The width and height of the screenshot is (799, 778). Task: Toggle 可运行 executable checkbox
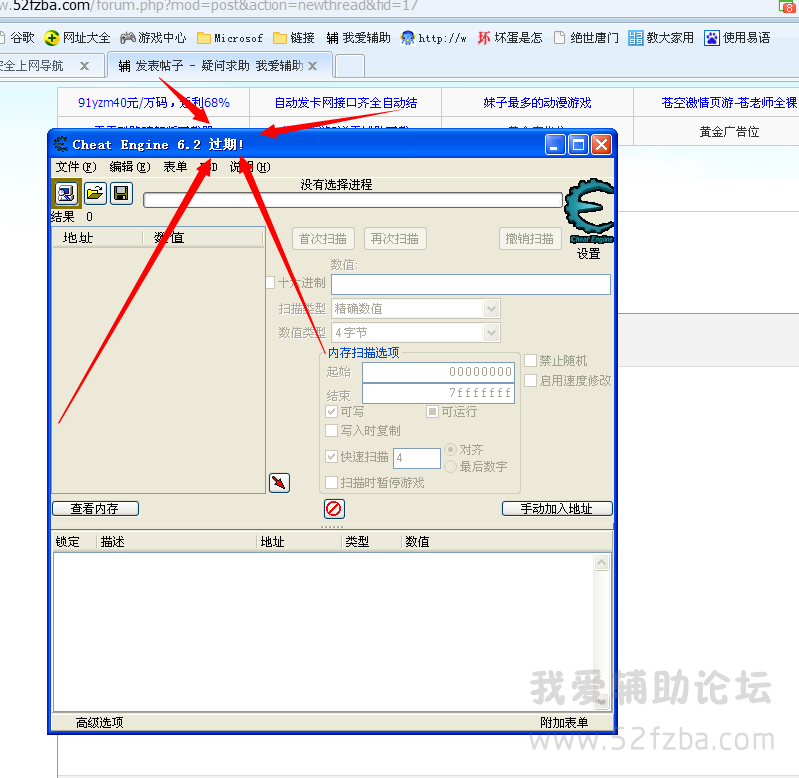coord(432,411)
